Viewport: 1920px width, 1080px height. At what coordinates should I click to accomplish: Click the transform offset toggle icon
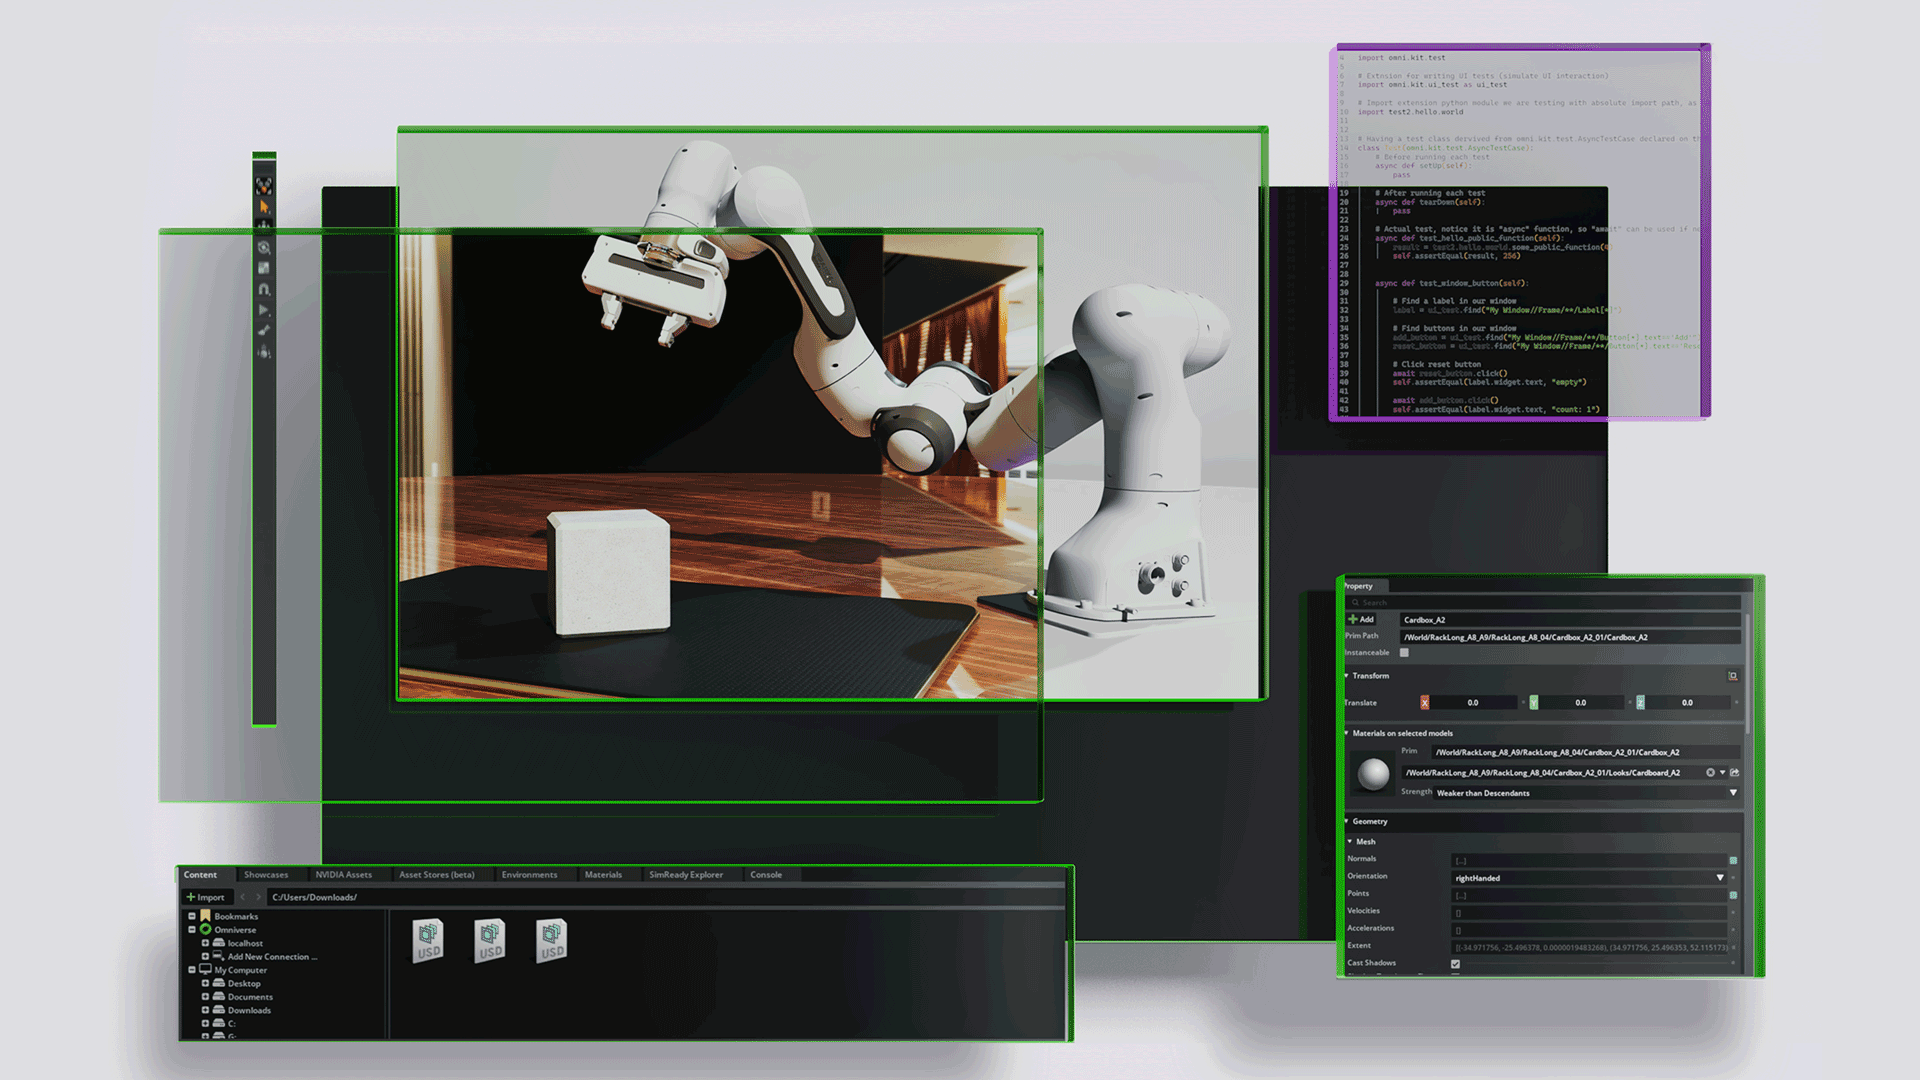tap(1733, 676)
